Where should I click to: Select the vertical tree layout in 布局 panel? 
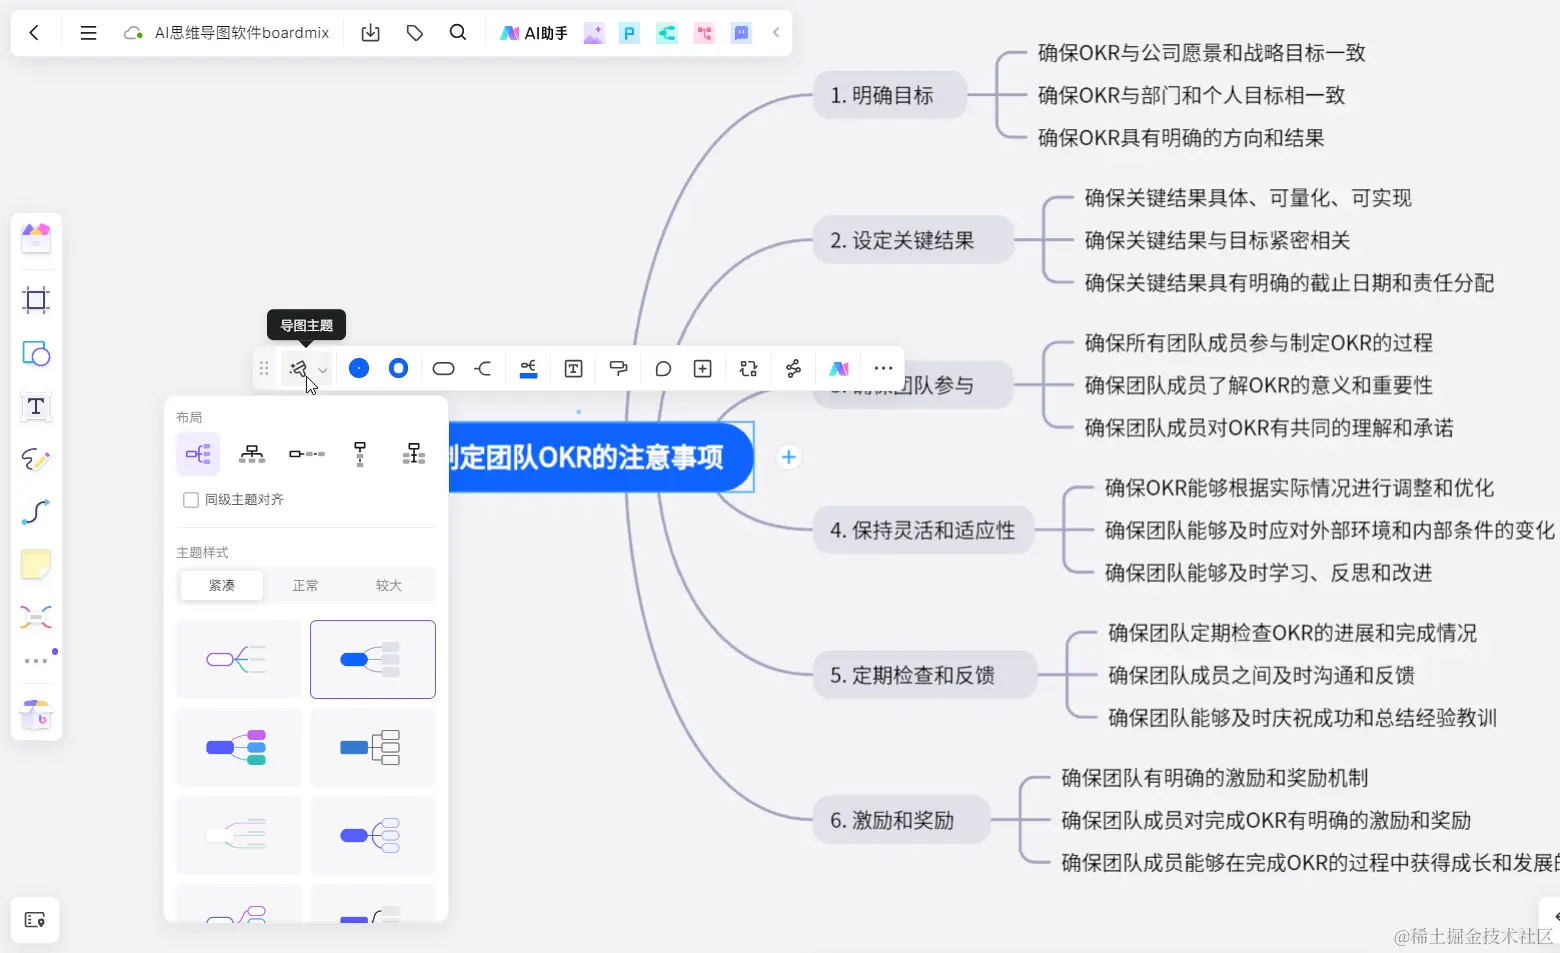pos(359,453)
